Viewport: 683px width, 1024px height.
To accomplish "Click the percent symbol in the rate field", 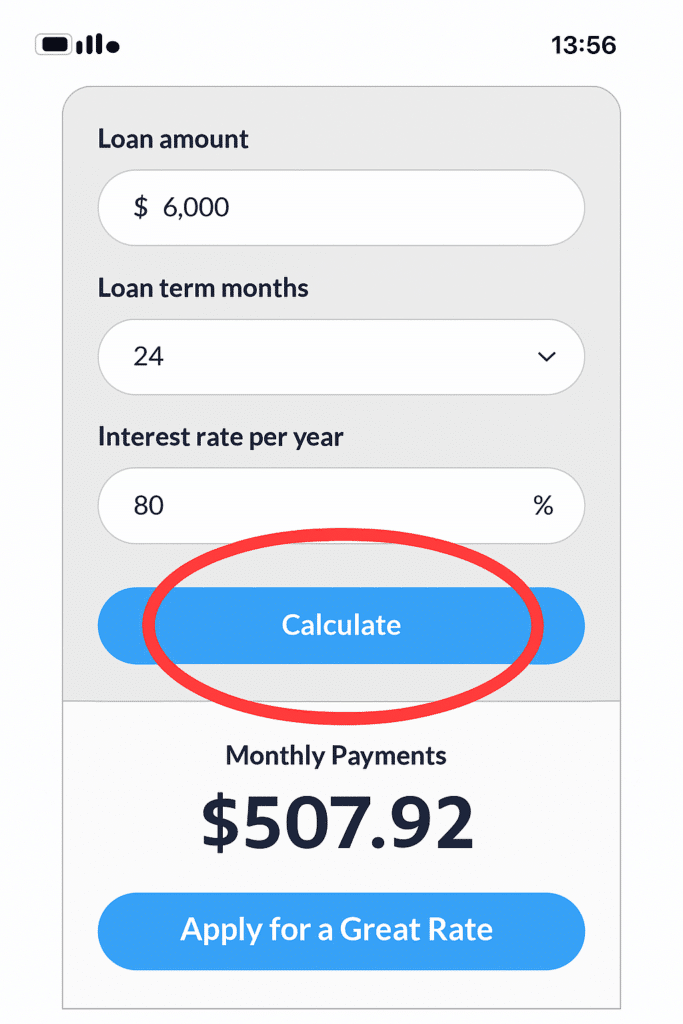I will (543, 506).
